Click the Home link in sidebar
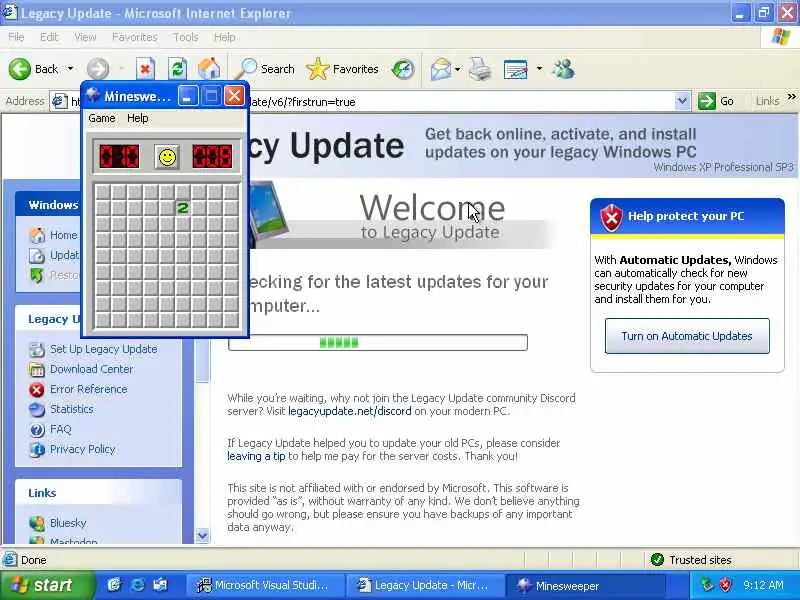Image resolution: width=800 pixels, height=600 pixels. point(63,235)
